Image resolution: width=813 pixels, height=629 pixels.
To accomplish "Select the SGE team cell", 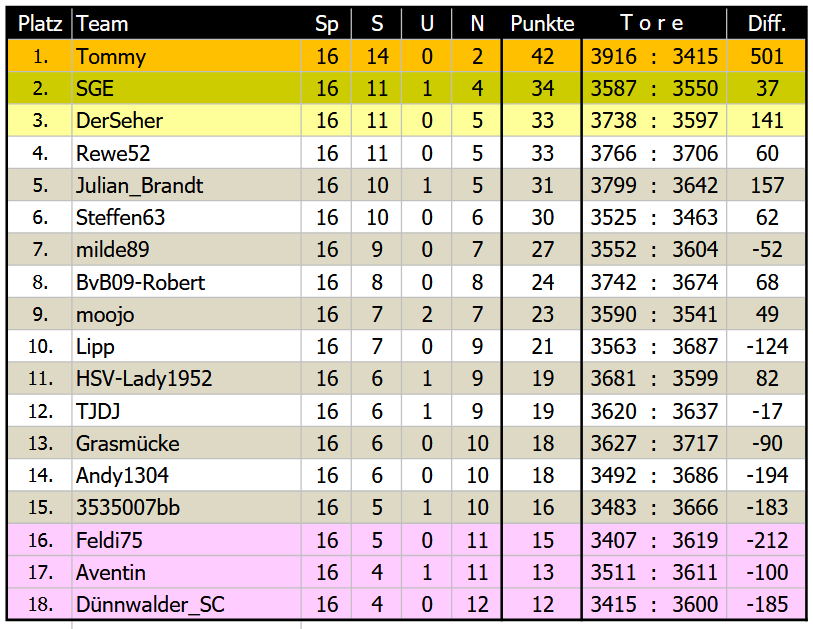I will [95, 89].
